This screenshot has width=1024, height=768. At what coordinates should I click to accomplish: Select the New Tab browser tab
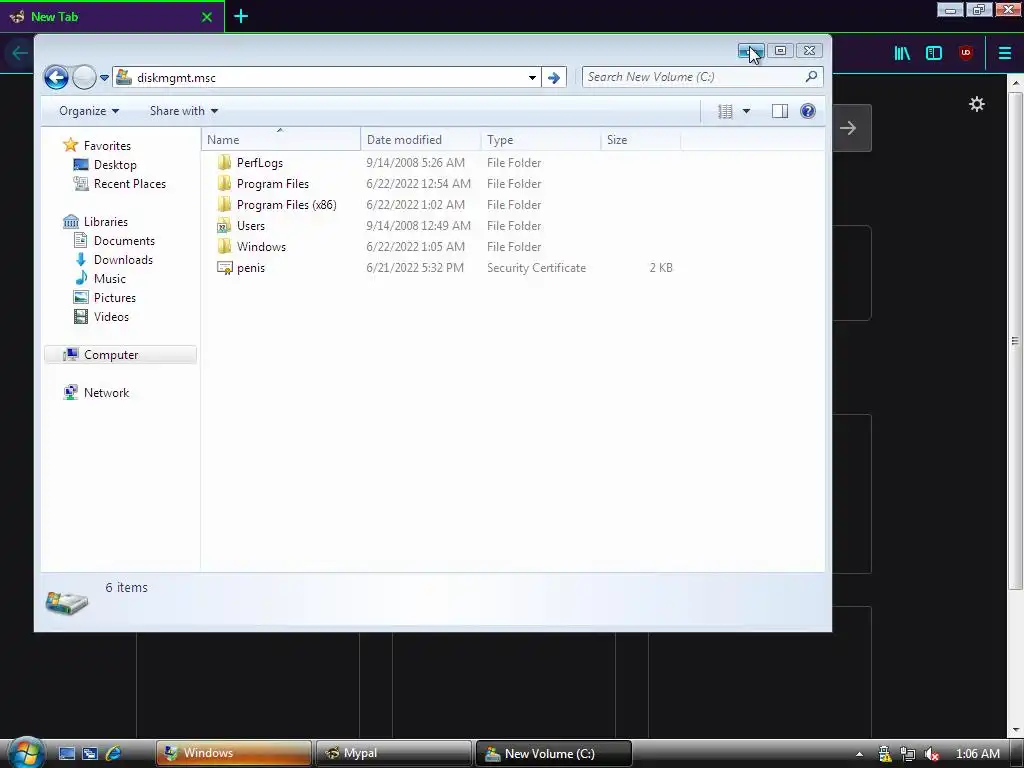click(112, 16)
